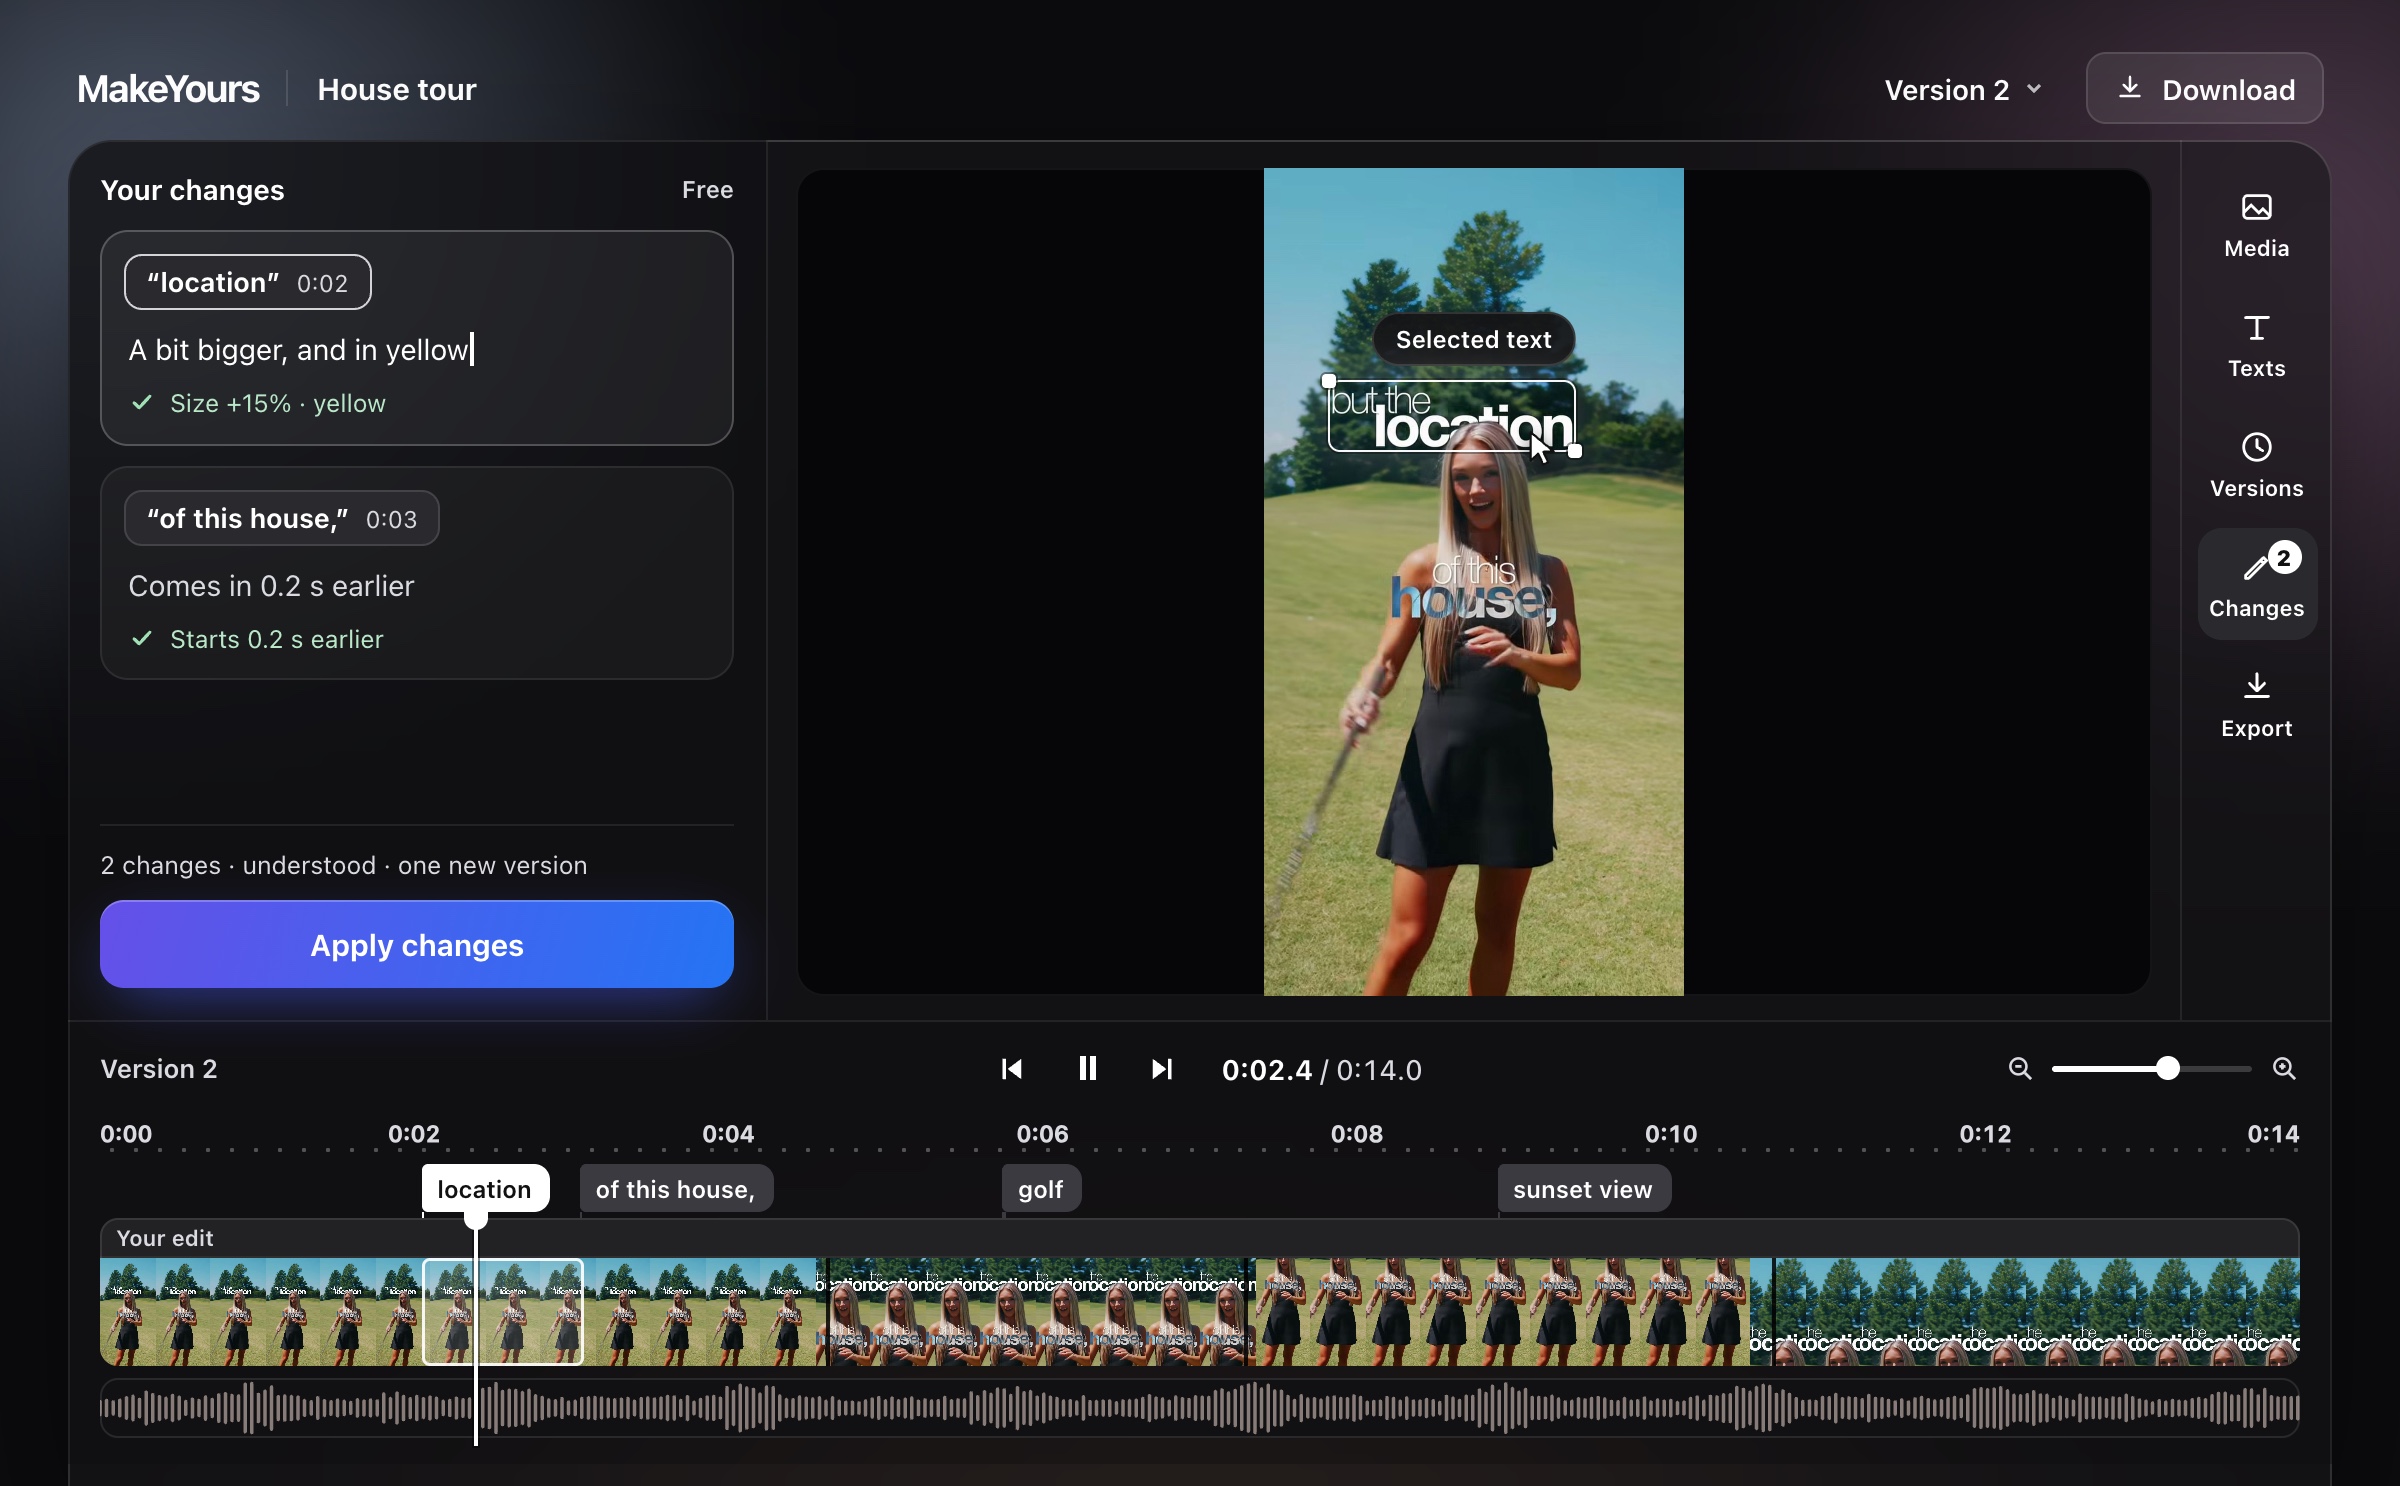Select the 'of this house,' timeline marker
This screenshot has width=2400, height=1486.
676,1189
